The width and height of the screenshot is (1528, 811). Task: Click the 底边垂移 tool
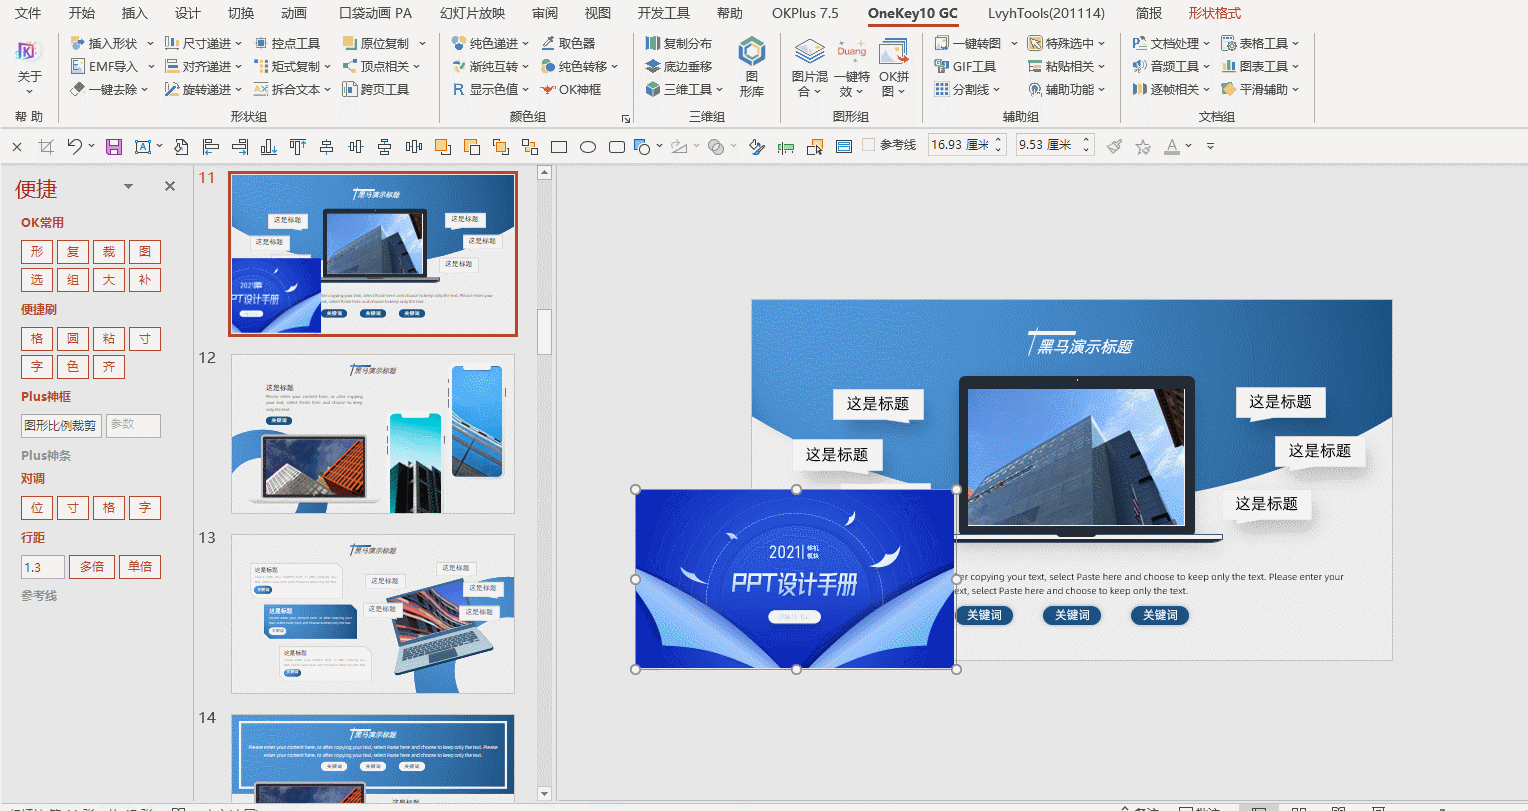(x=679, y=66)
